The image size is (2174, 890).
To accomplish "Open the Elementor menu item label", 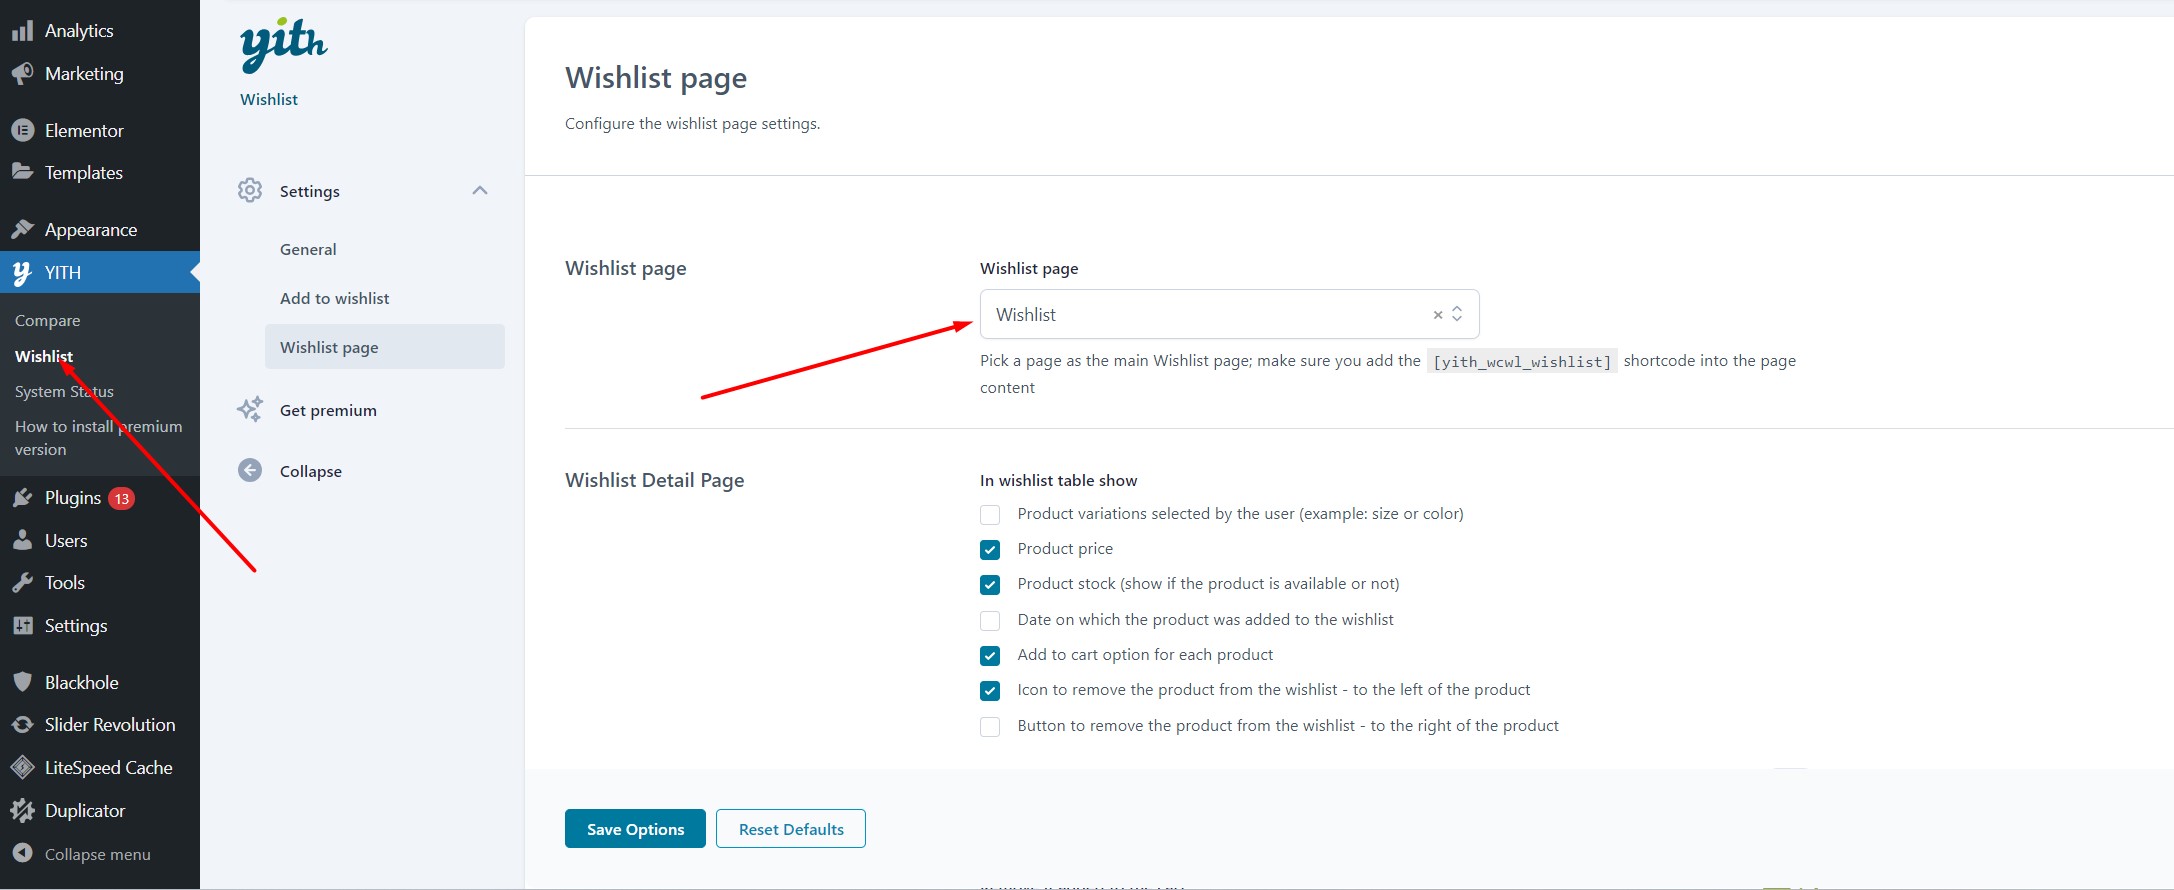I will pos(84,131).
